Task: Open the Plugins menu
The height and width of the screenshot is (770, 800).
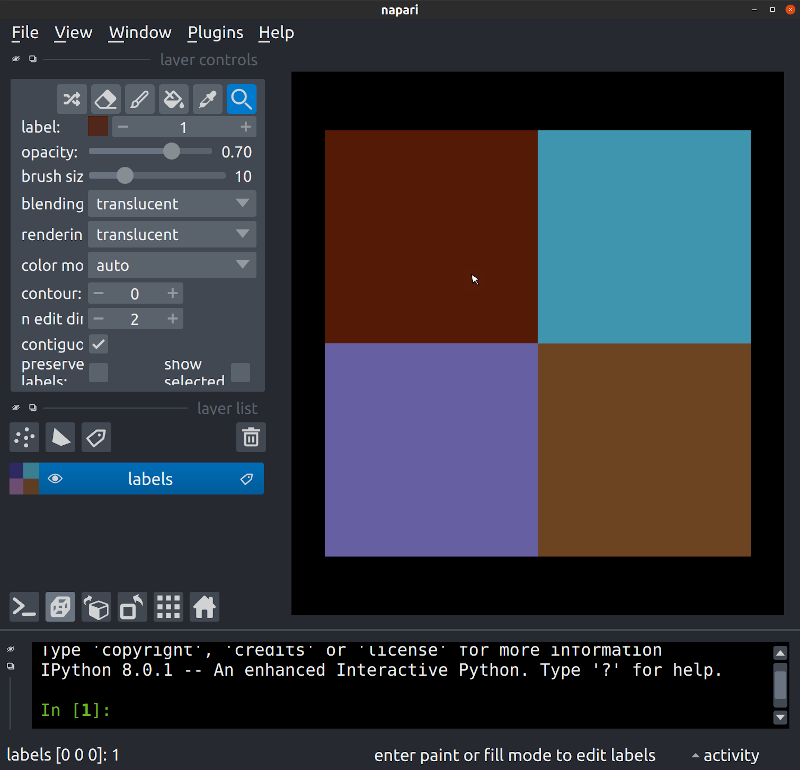Action: (215, 32)
